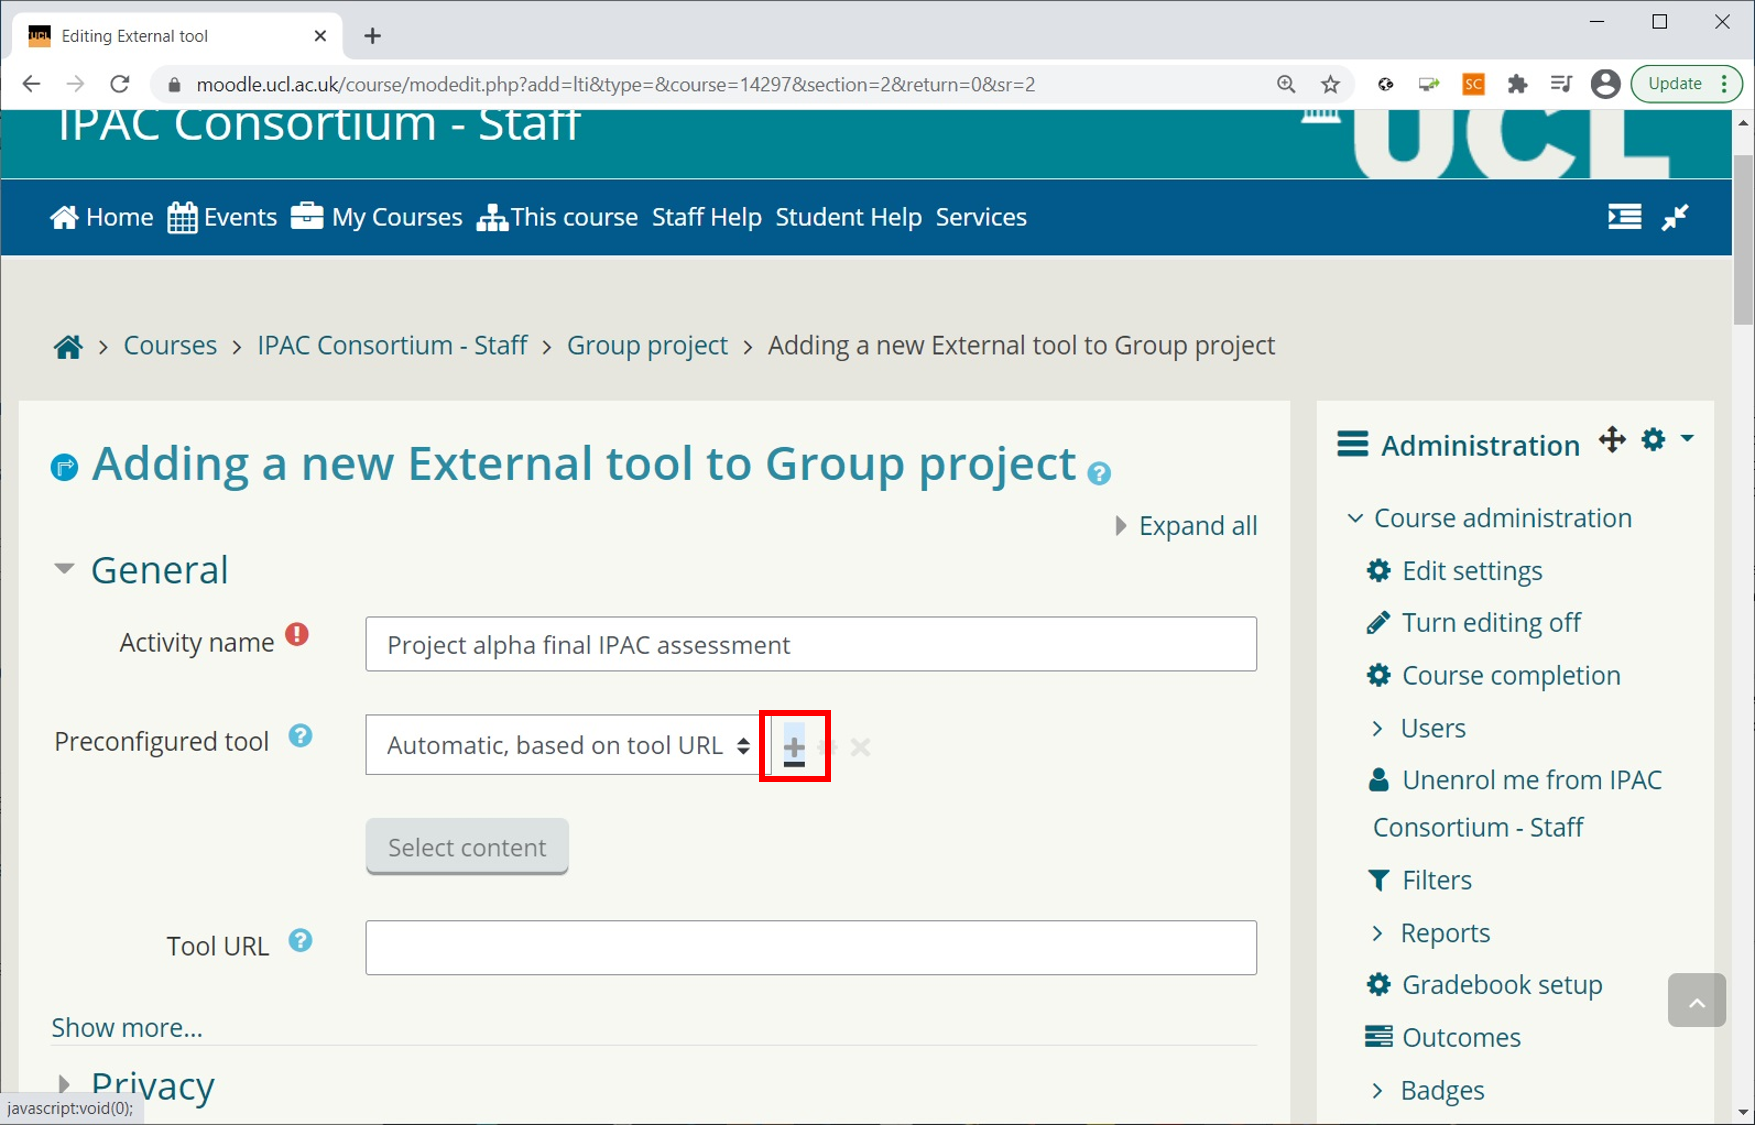Click the cast extension icon in the toolbar
The image size is (1755, 1125).
[1429, 84]
